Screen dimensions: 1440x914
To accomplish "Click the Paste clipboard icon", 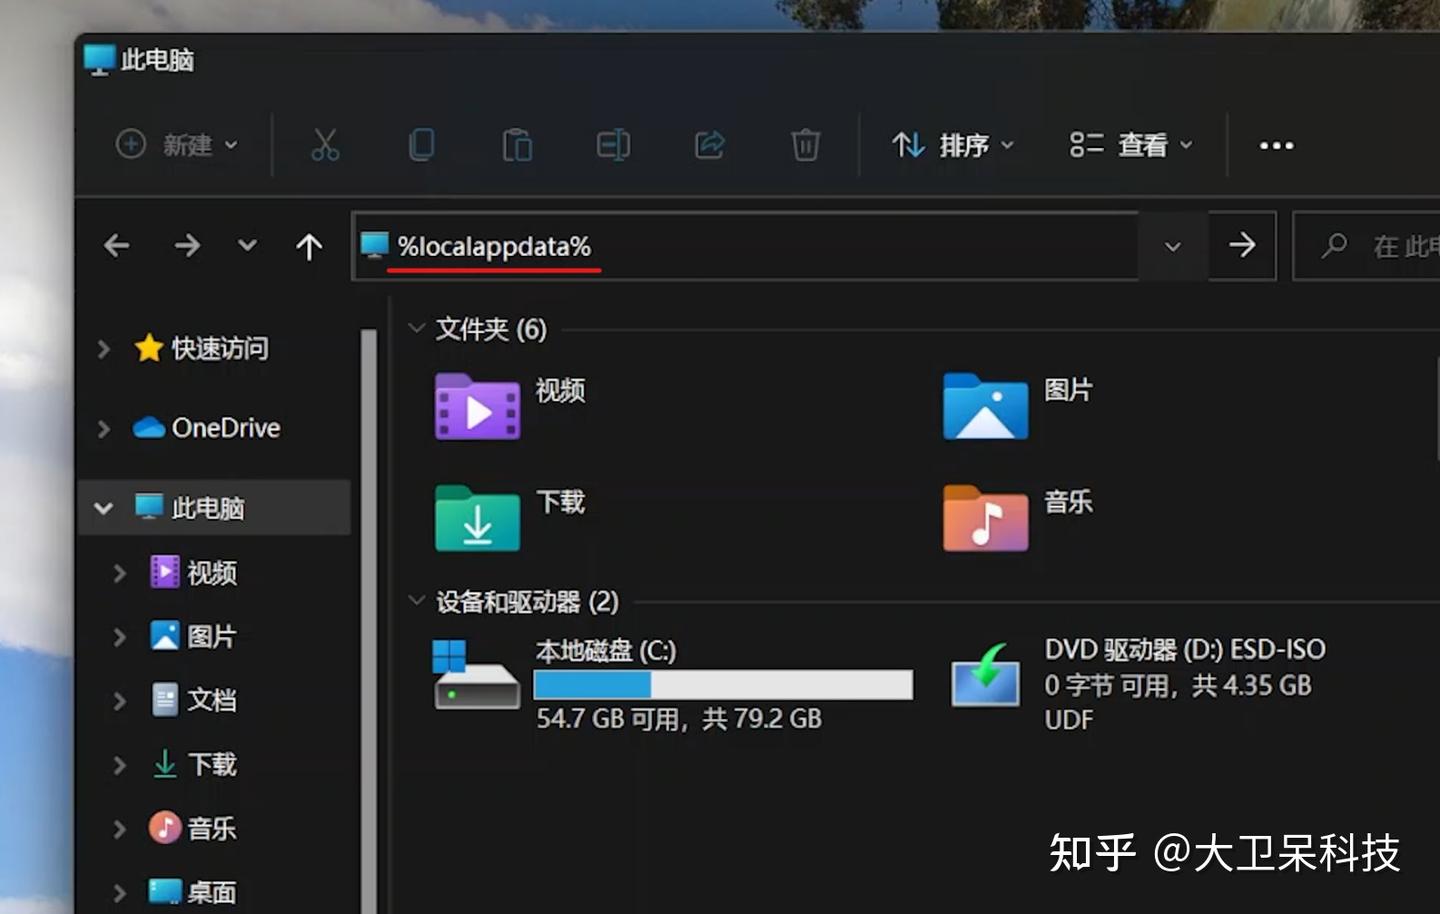I will tap(517, 145).
